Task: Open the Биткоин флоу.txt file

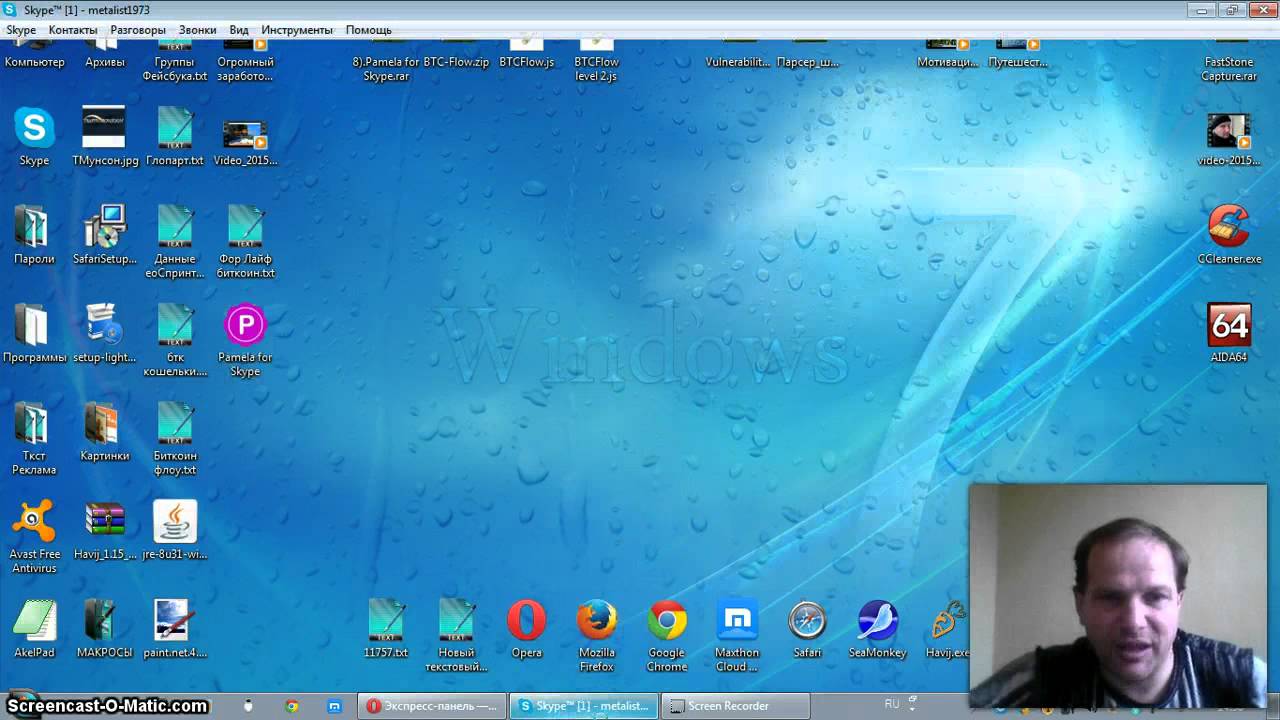Action: (175, 438)
